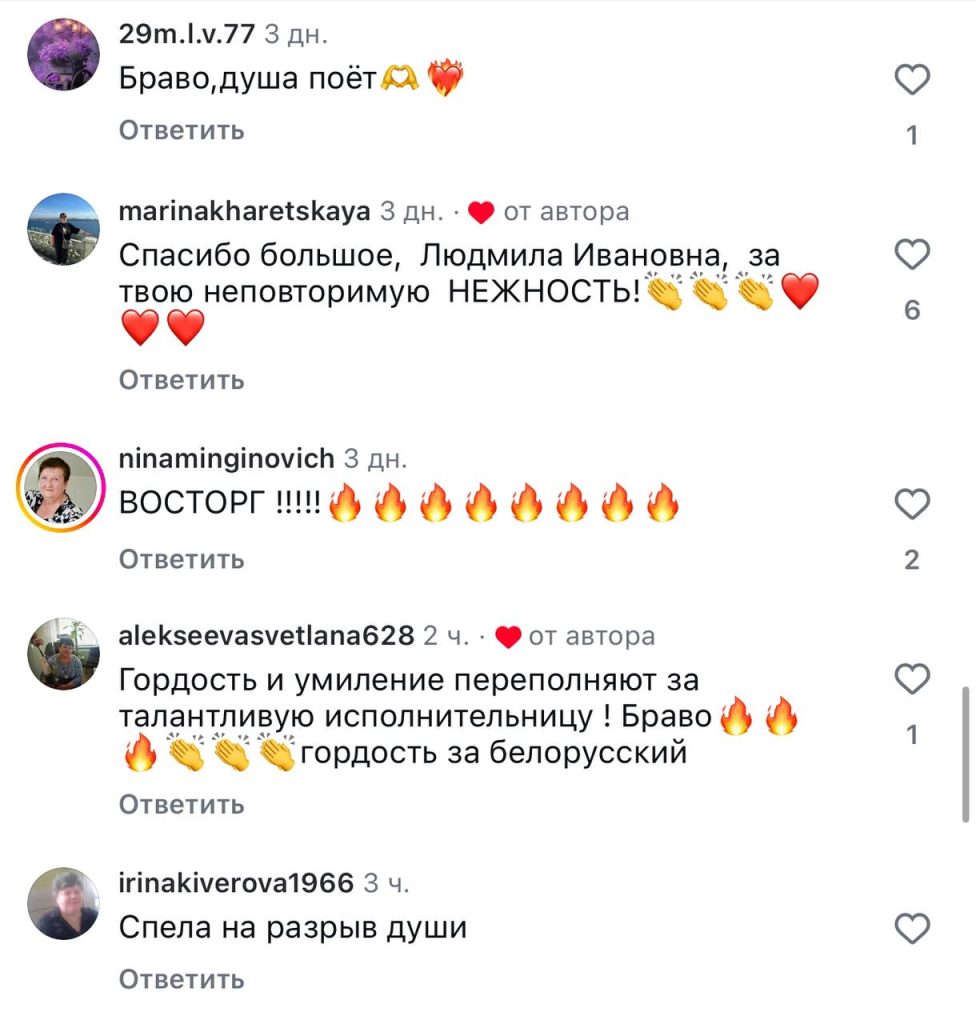This screenshot has height=1024, width=976.
Task: Click the comments scrollbar handle
Action: point(966,754)
